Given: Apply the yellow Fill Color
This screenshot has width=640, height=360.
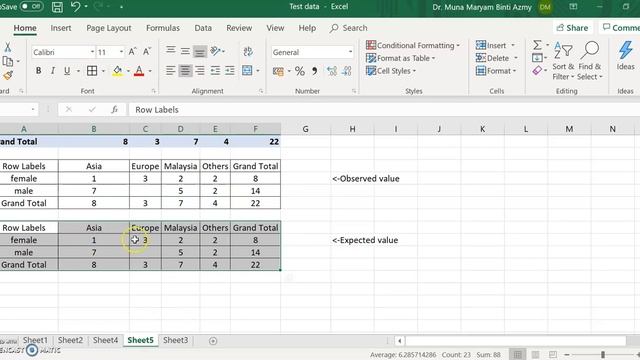Looking at the screenshot, I should [x=118, y=71].
